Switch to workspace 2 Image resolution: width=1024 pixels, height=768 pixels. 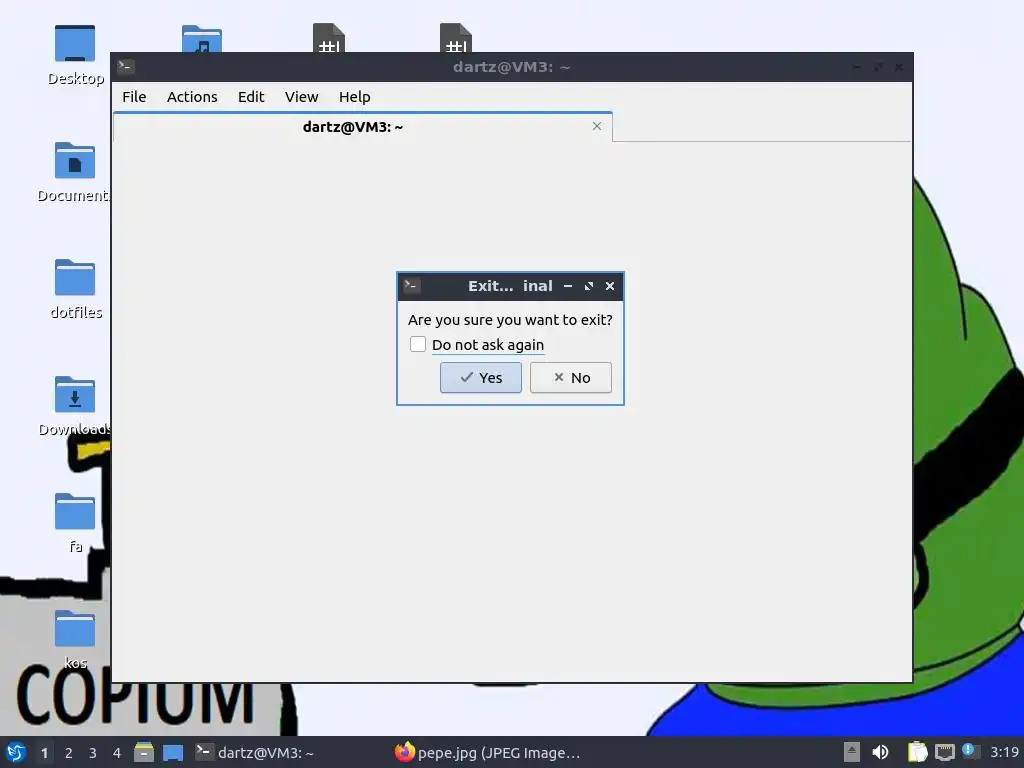69,753
